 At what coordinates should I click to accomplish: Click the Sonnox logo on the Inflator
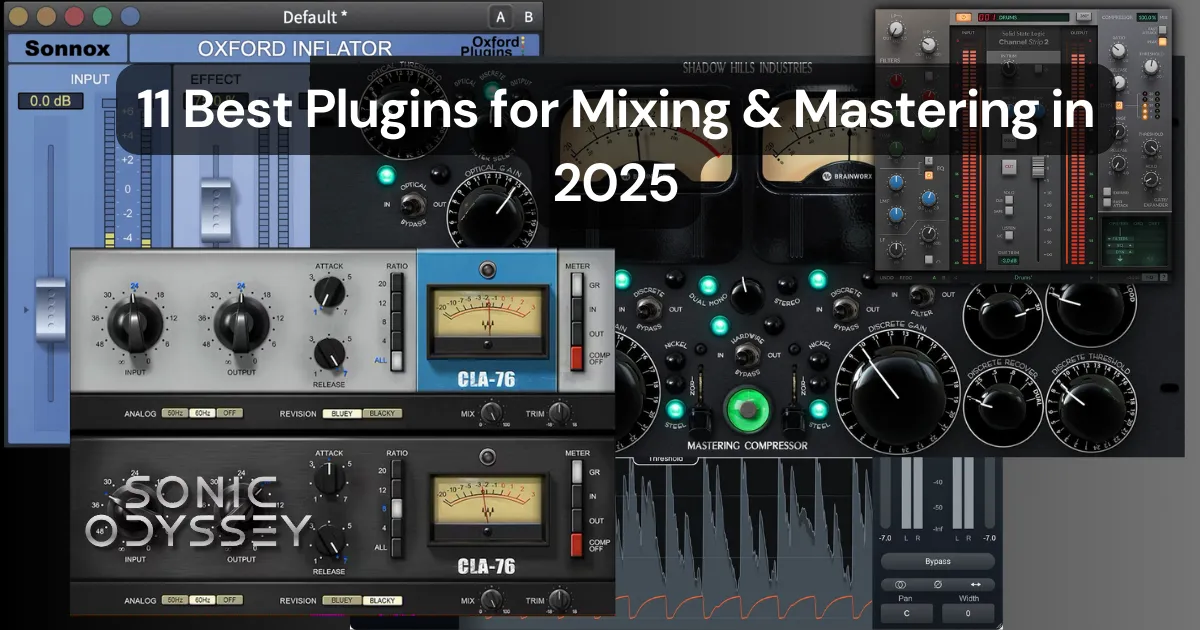click(x=65, y=48)
